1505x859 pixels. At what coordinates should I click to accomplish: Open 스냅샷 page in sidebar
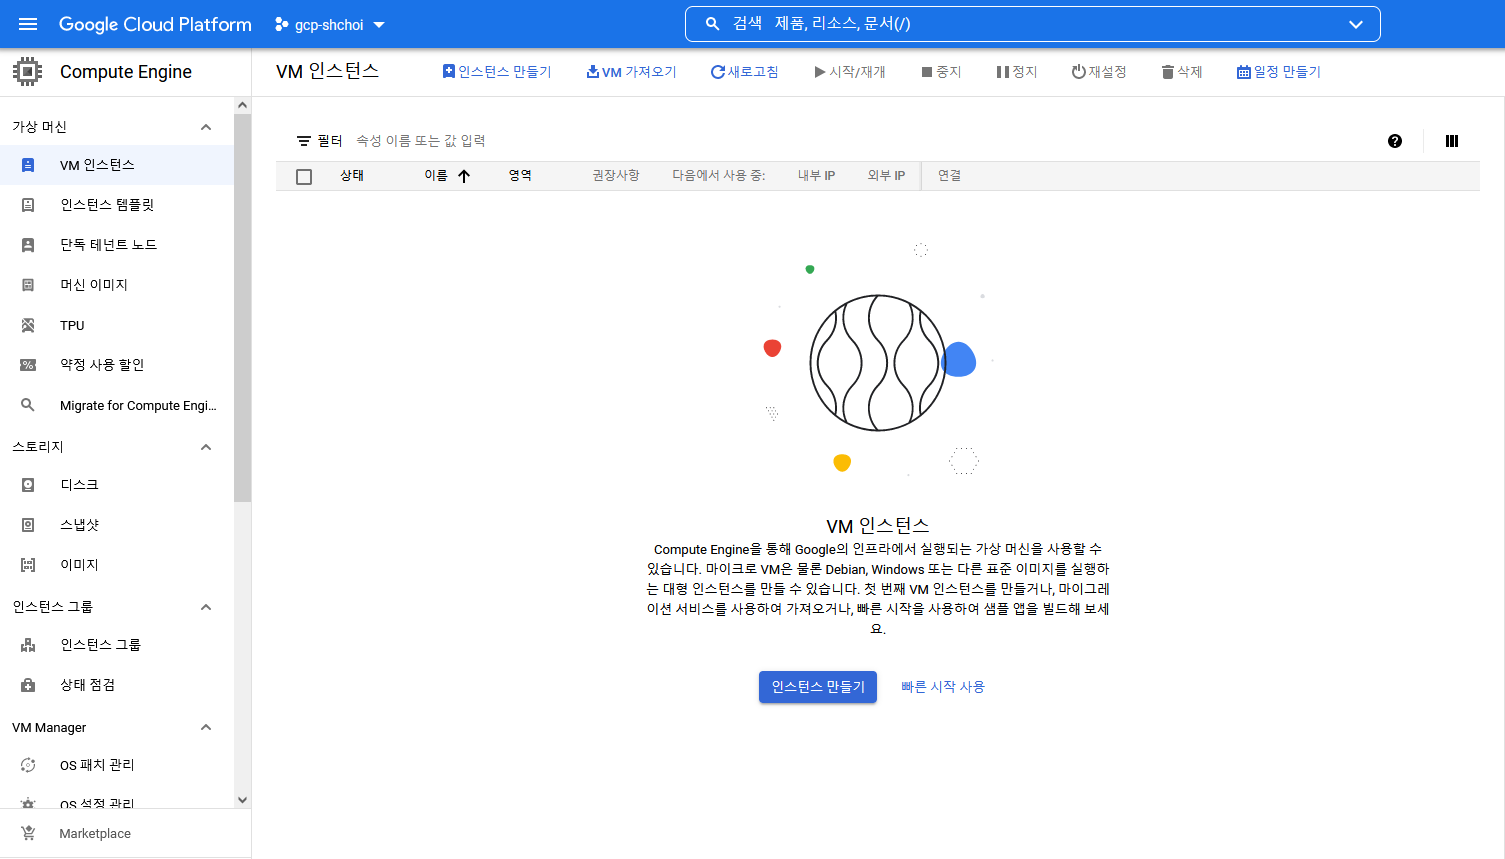coord(117,525)
